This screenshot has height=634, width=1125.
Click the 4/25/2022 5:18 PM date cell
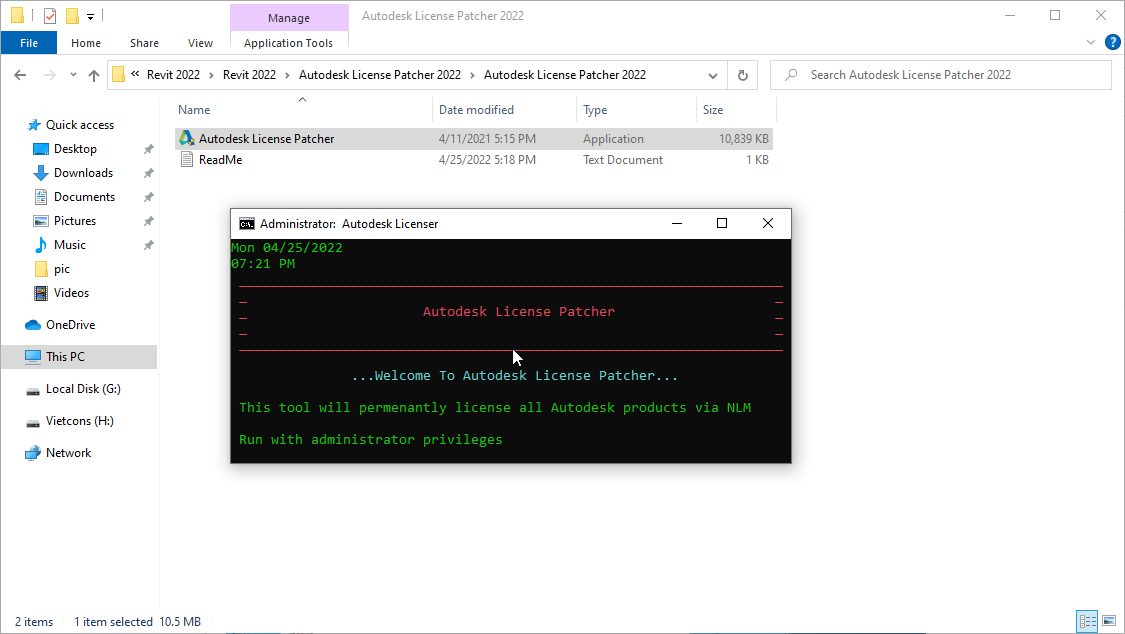click(x=487, y=160)
